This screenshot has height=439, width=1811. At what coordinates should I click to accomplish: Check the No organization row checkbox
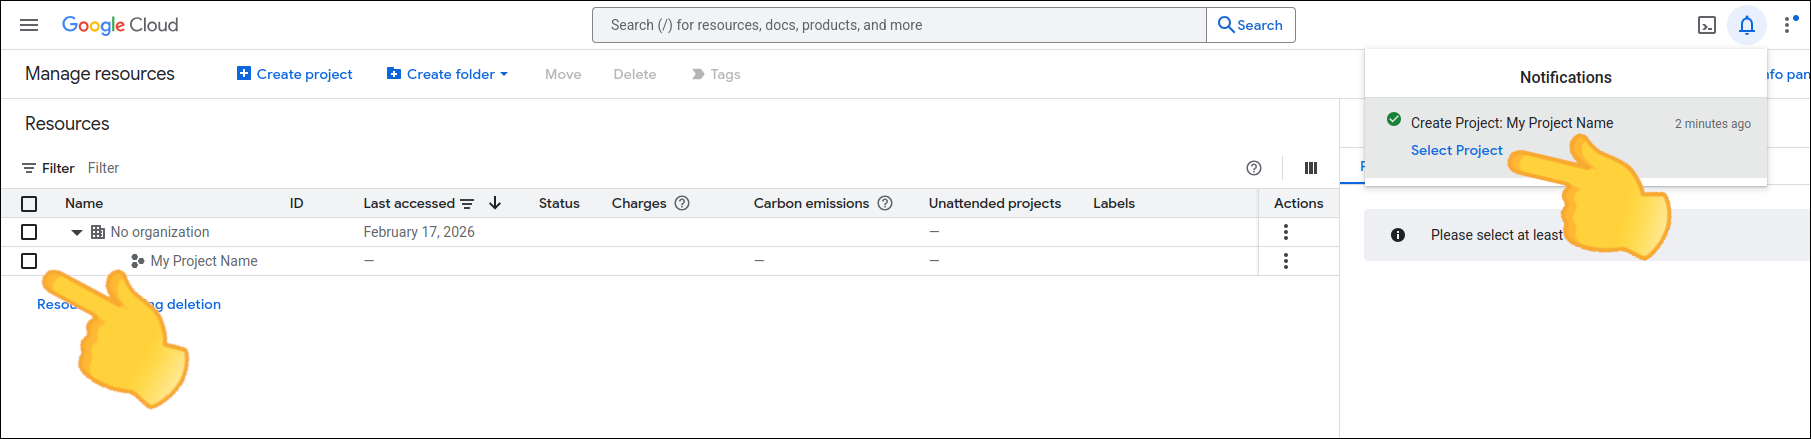(x=29, y=232)
